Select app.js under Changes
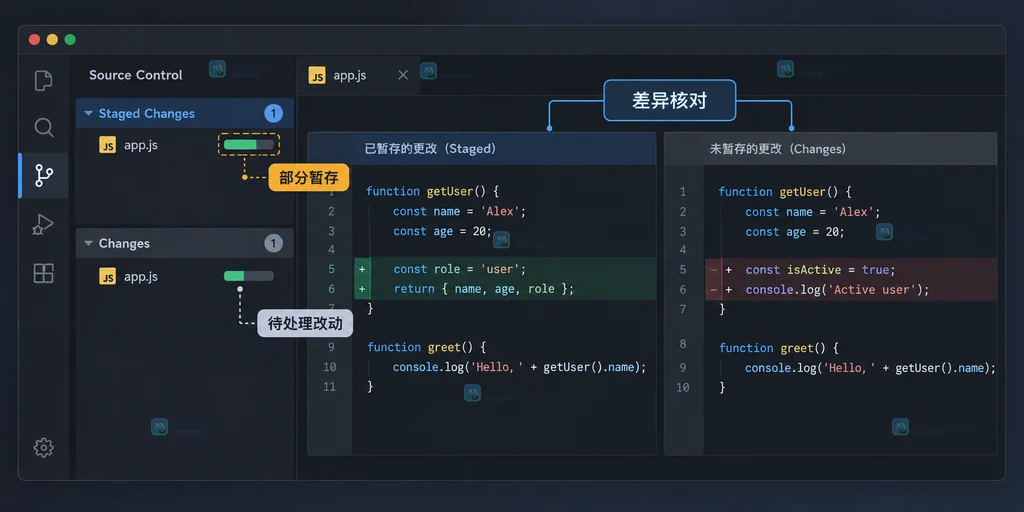 185,276
